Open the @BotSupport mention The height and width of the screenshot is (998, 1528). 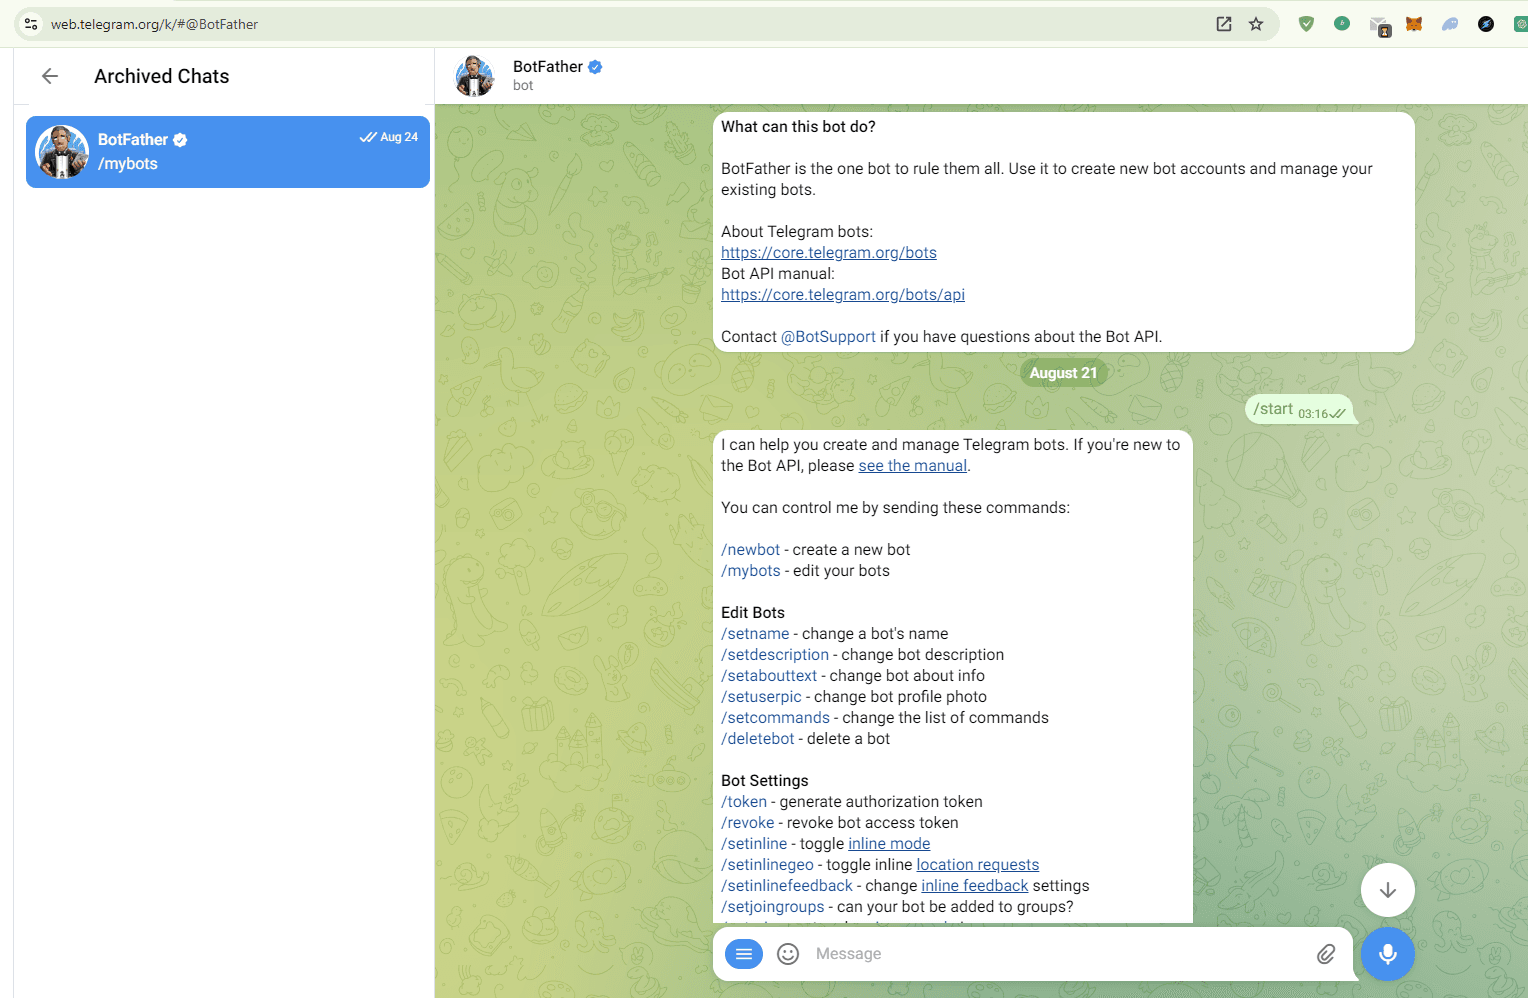tap(828, 337)
